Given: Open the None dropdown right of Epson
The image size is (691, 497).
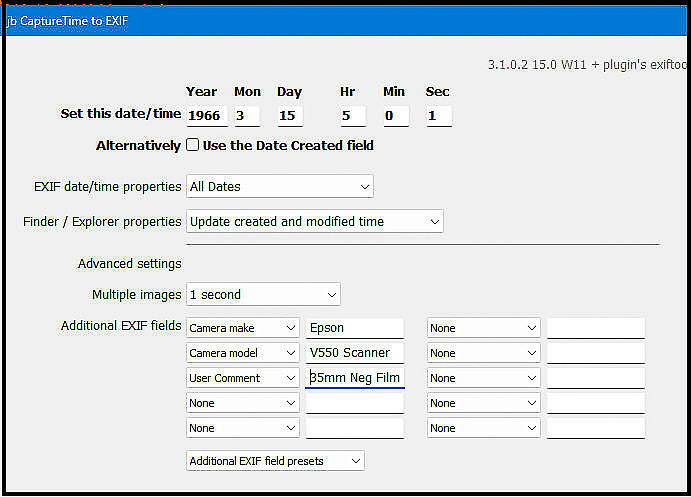Looking at the screenshot, I should (483, 328).
